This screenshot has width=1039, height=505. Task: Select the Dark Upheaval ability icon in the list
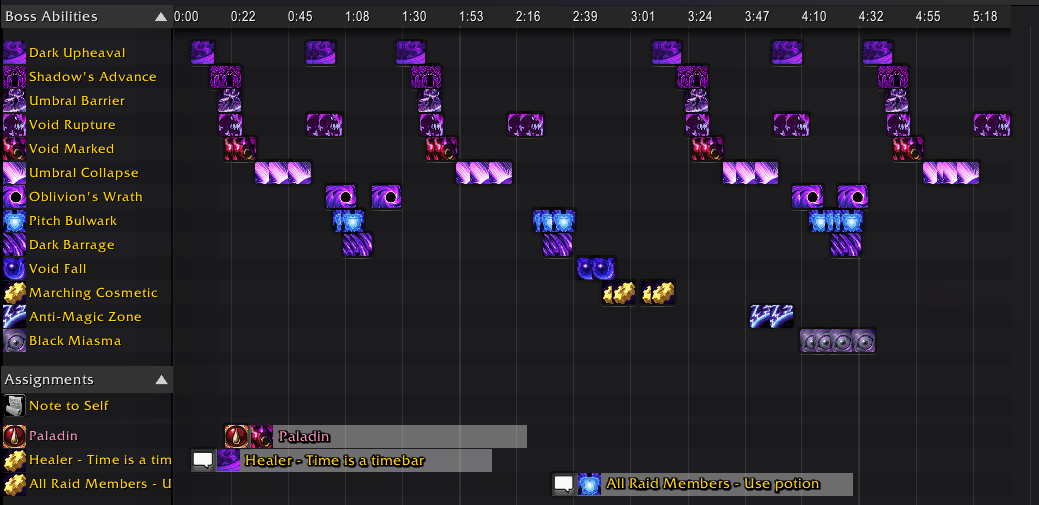coord(15,52)
